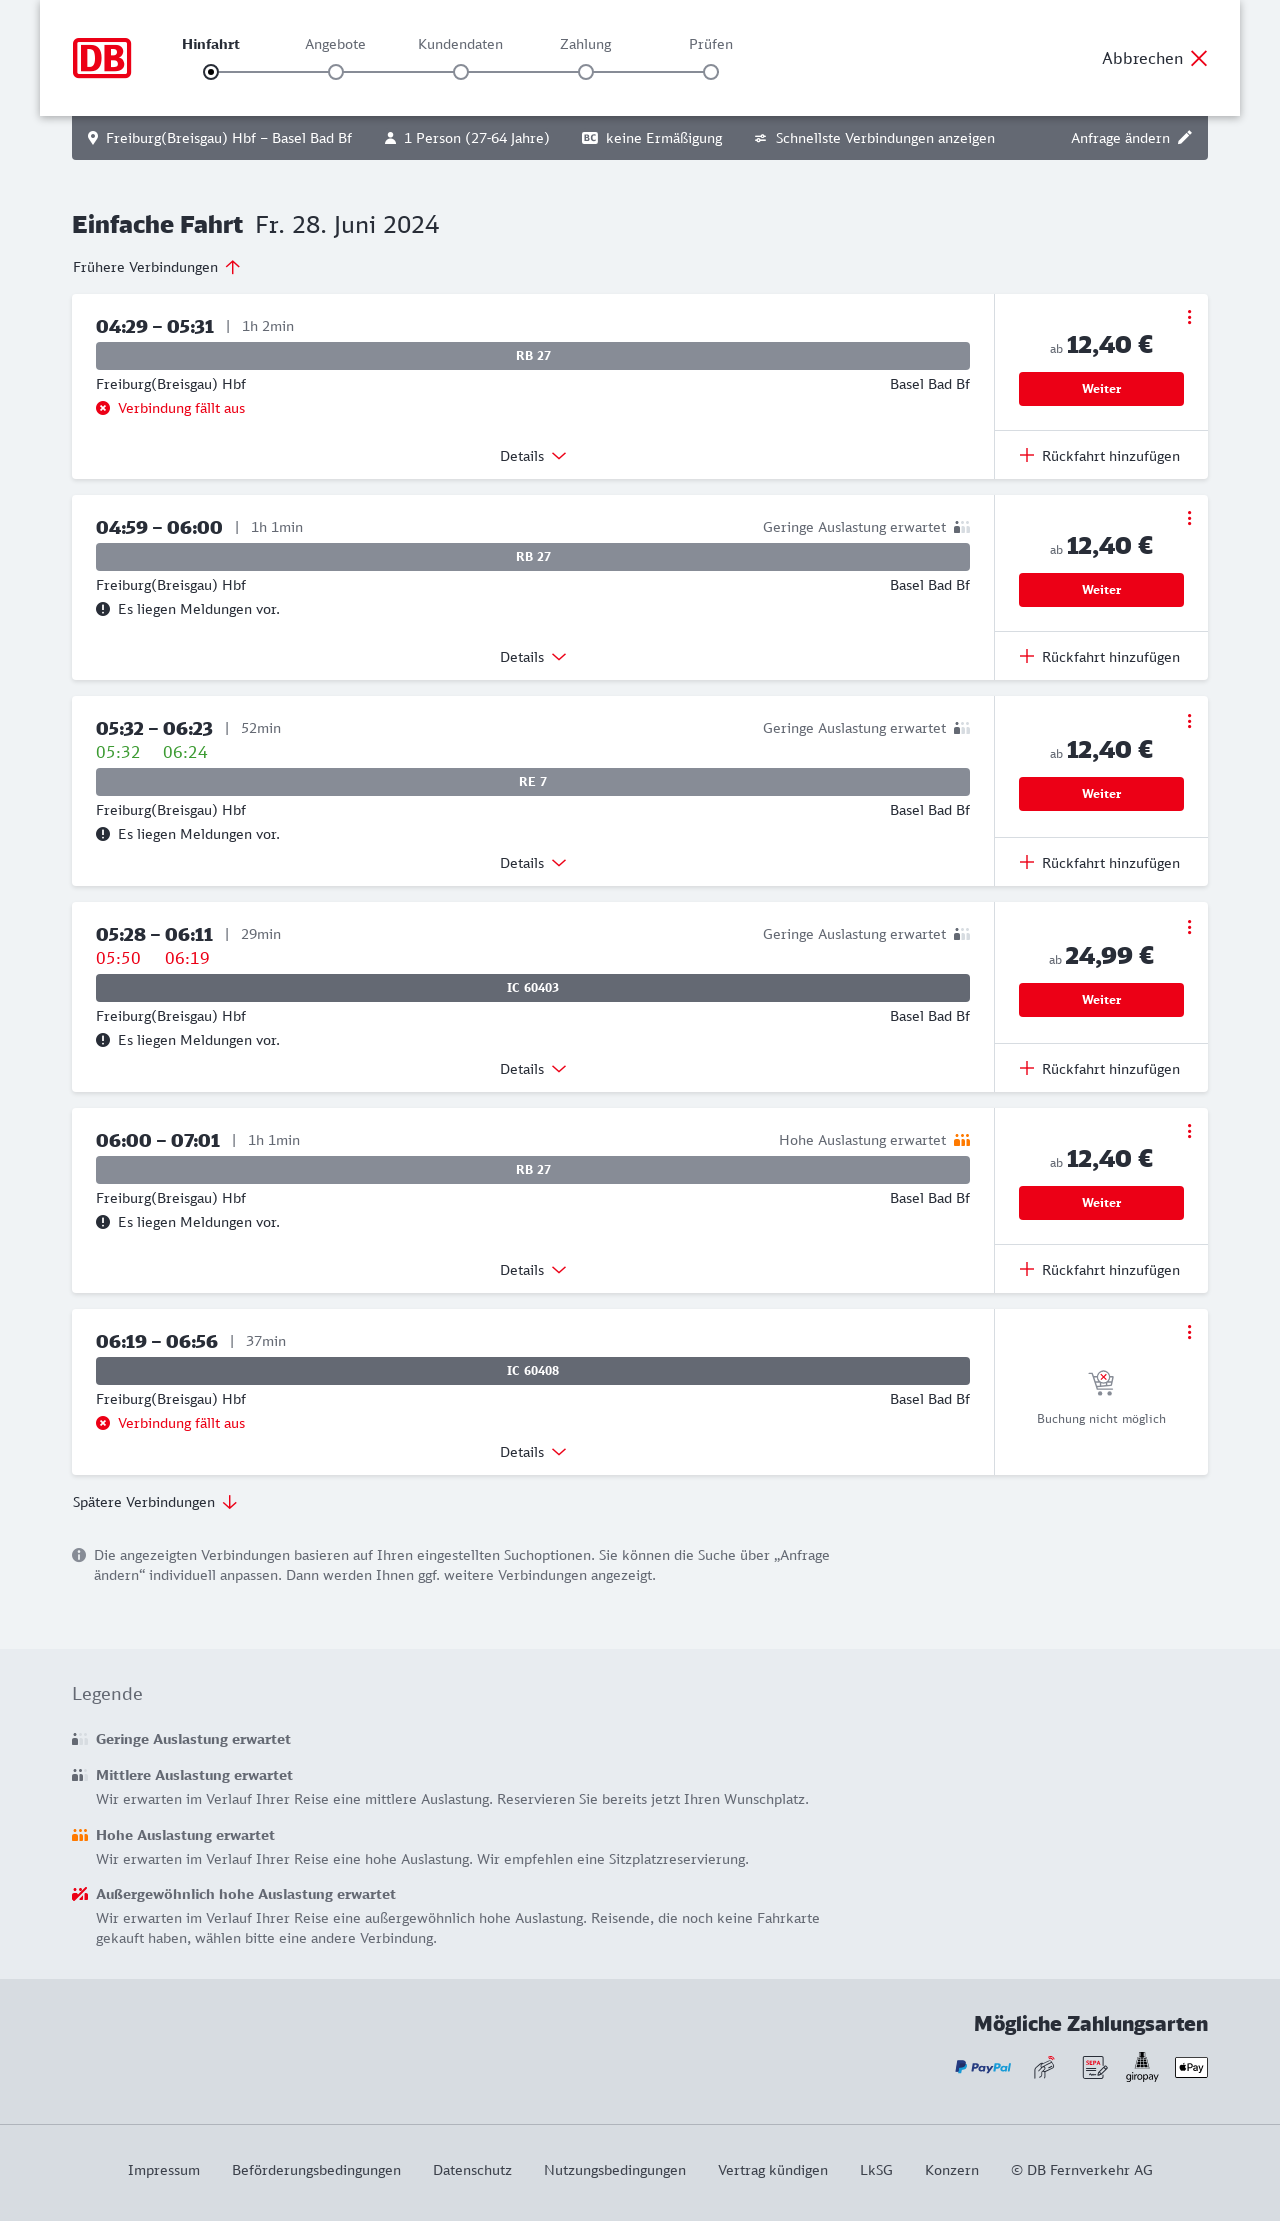Viewport: 1280px width, 2221px height.
Task: Click the Abbrechen close X icon
Action: [1199, 58]
